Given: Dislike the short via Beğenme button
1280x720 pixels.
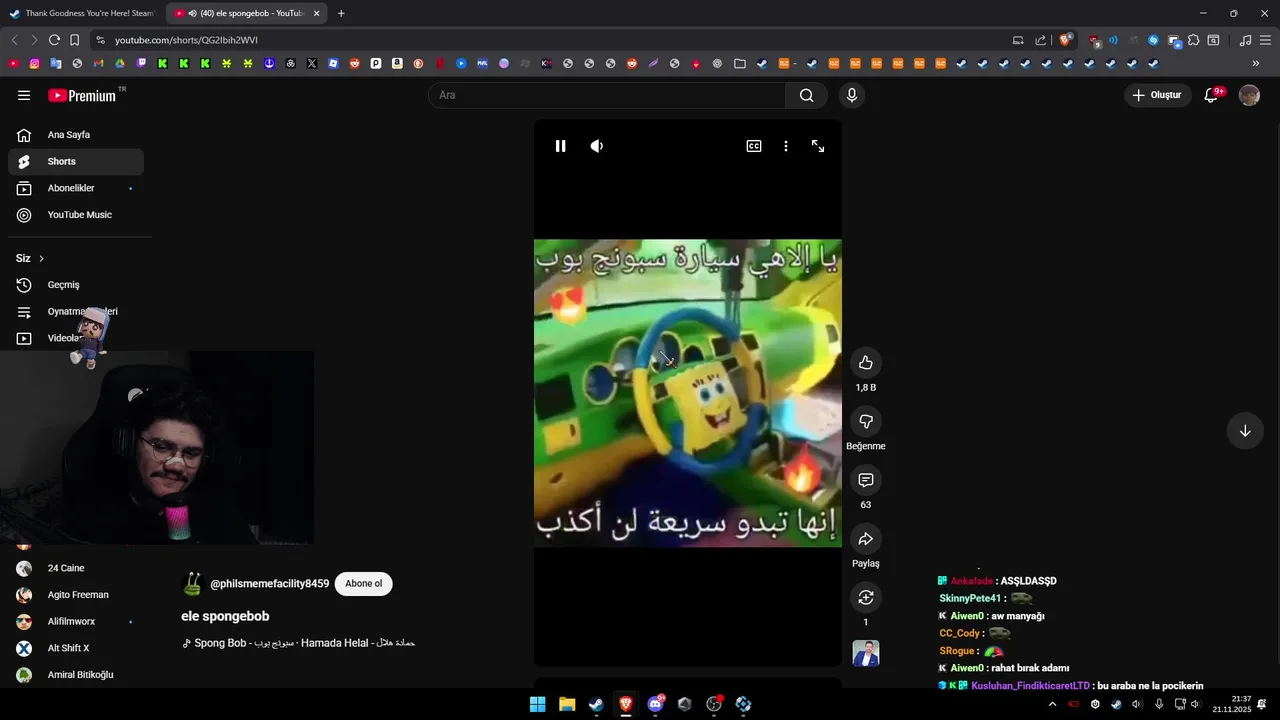Looking at the screenshot, I should click(x=866, y=422).
